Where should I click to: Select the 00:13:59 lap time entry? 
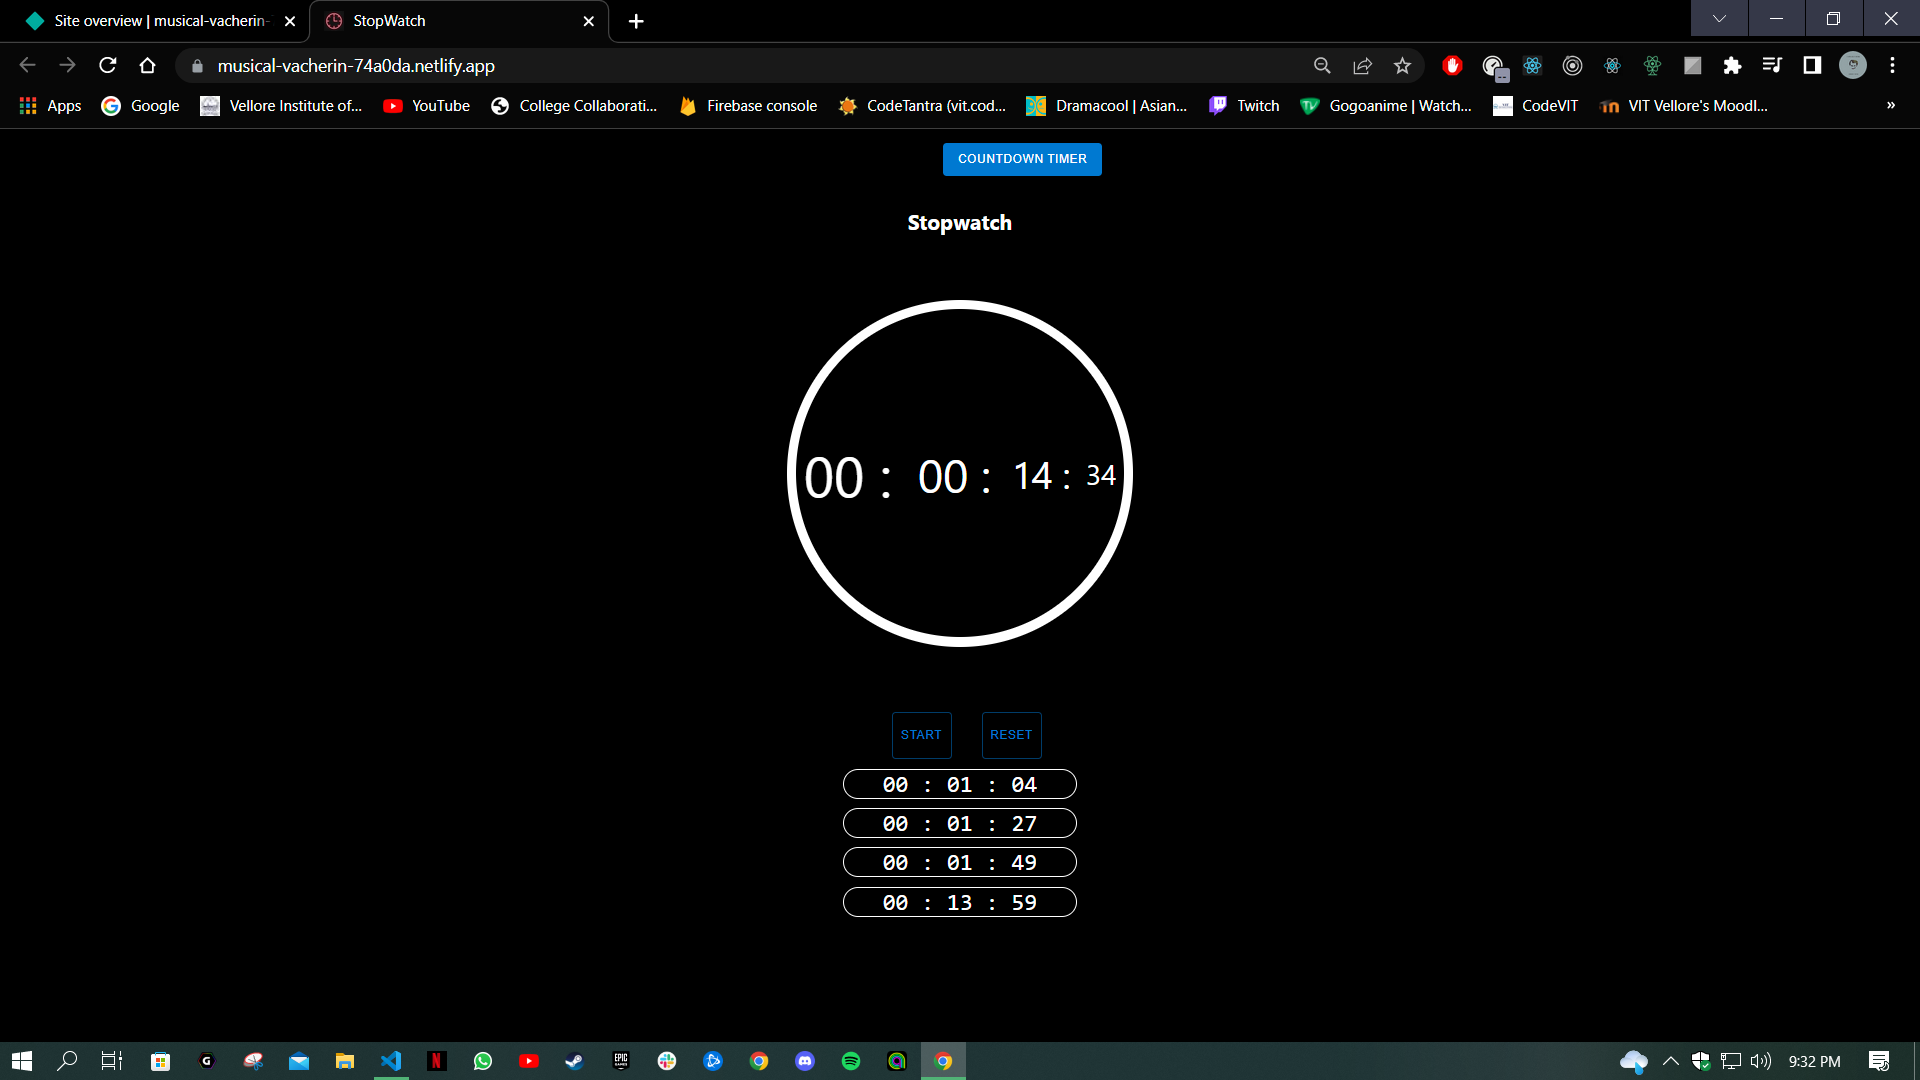click(959, 901)
